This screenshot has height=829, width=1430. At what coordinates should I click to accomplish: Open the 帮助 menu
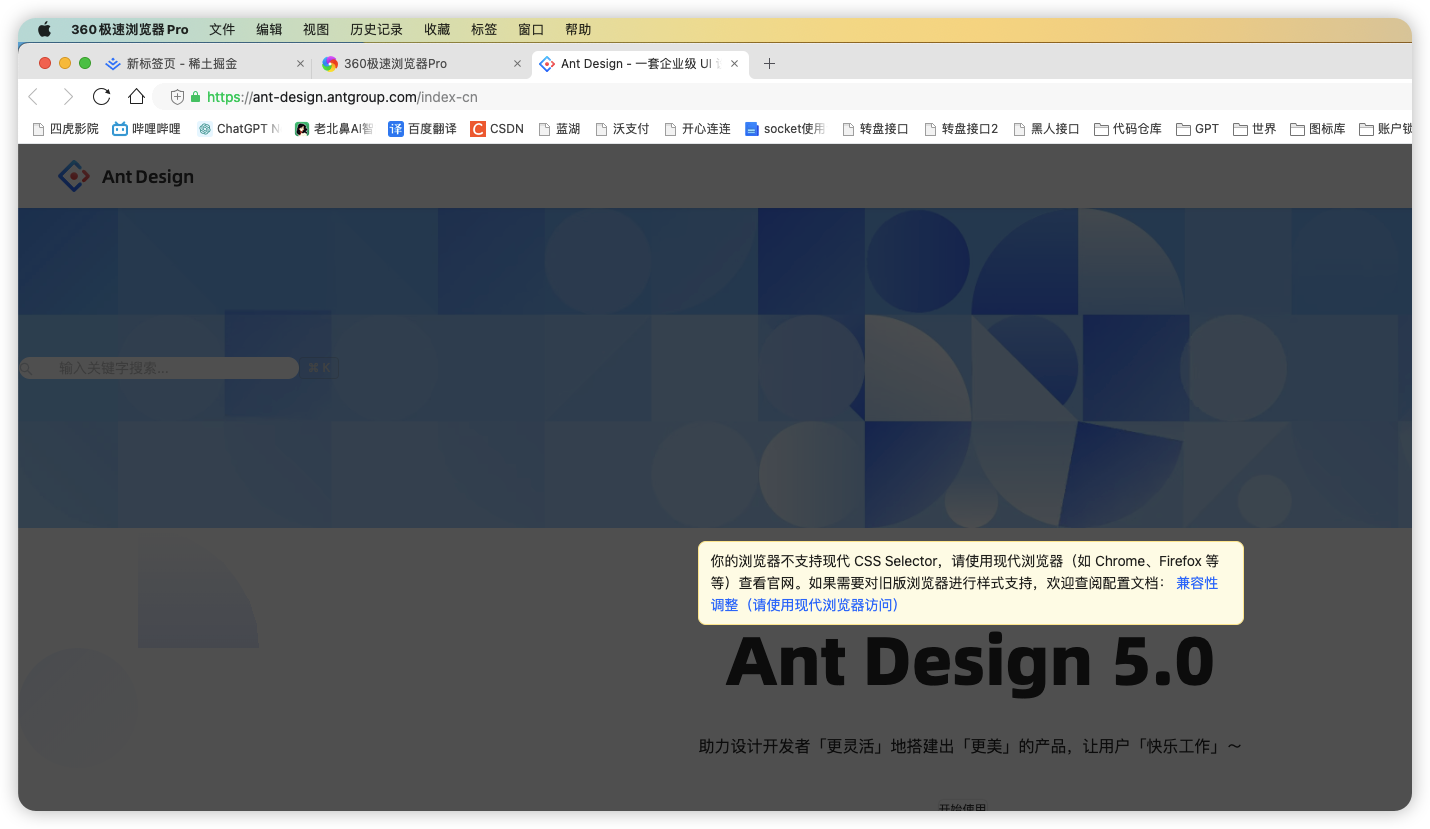click(x=578, y=29)
